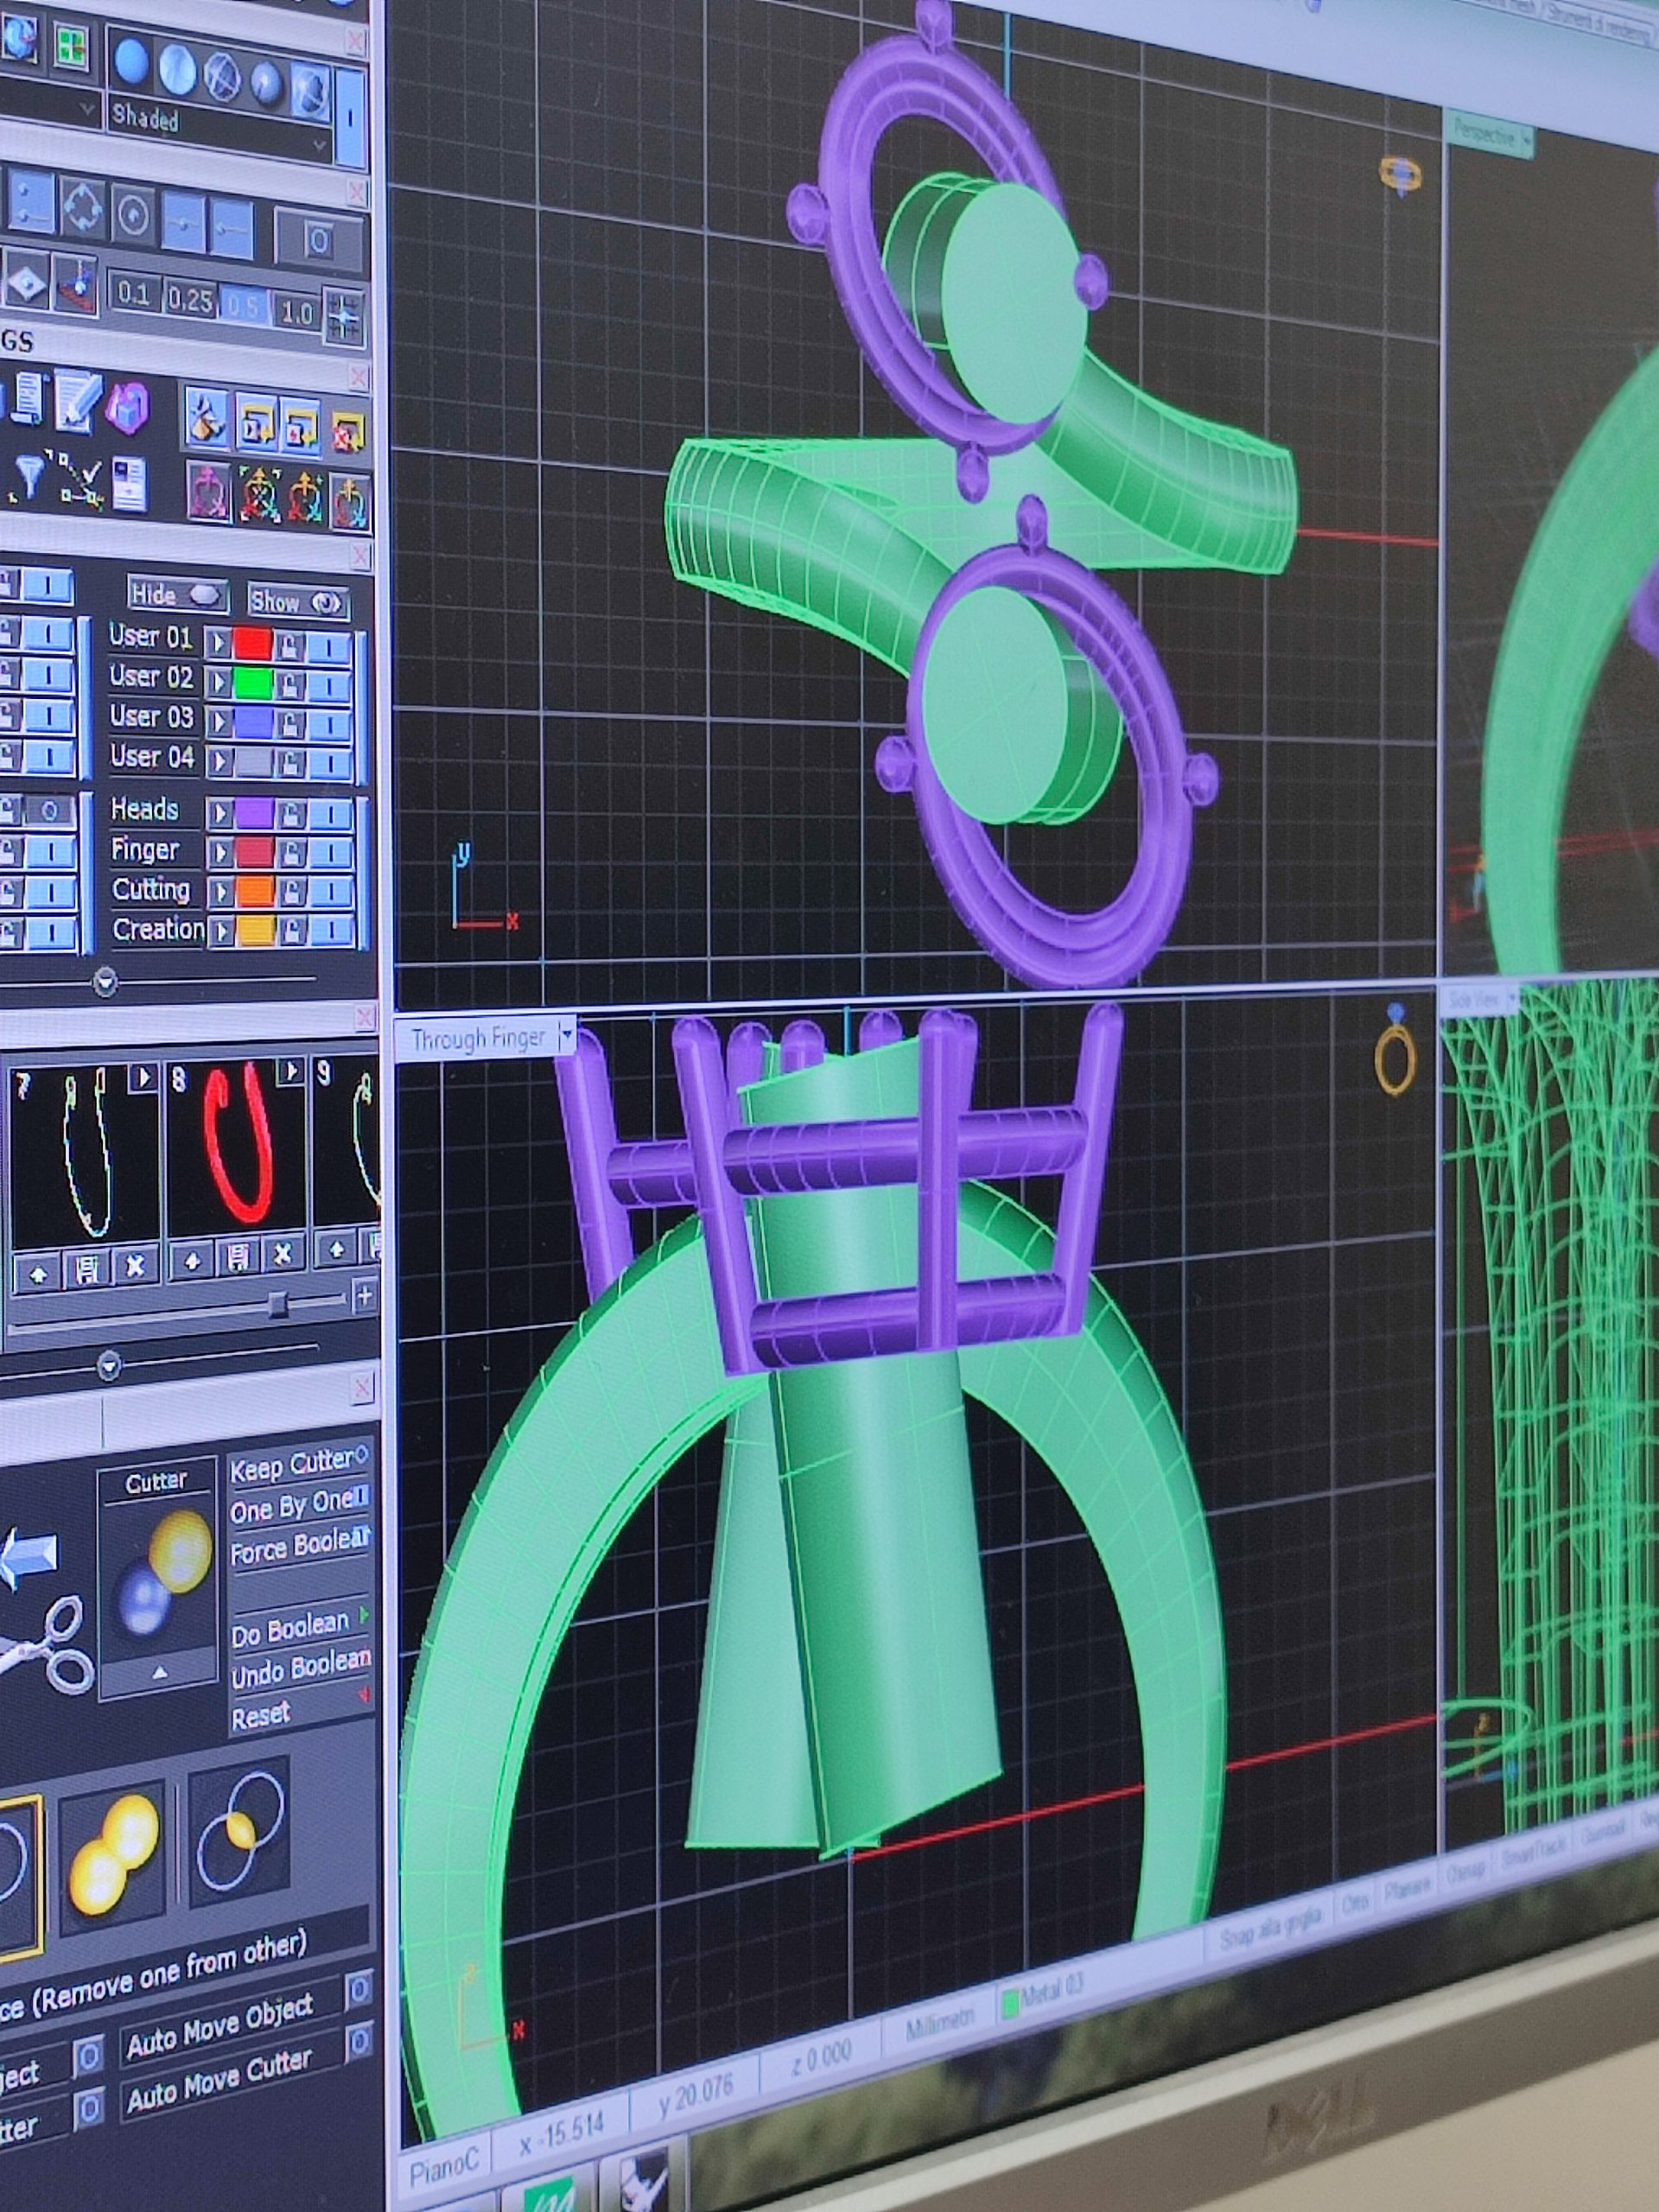
Task: Enable the Auto Move Object checkbox
Action: 358,1990
